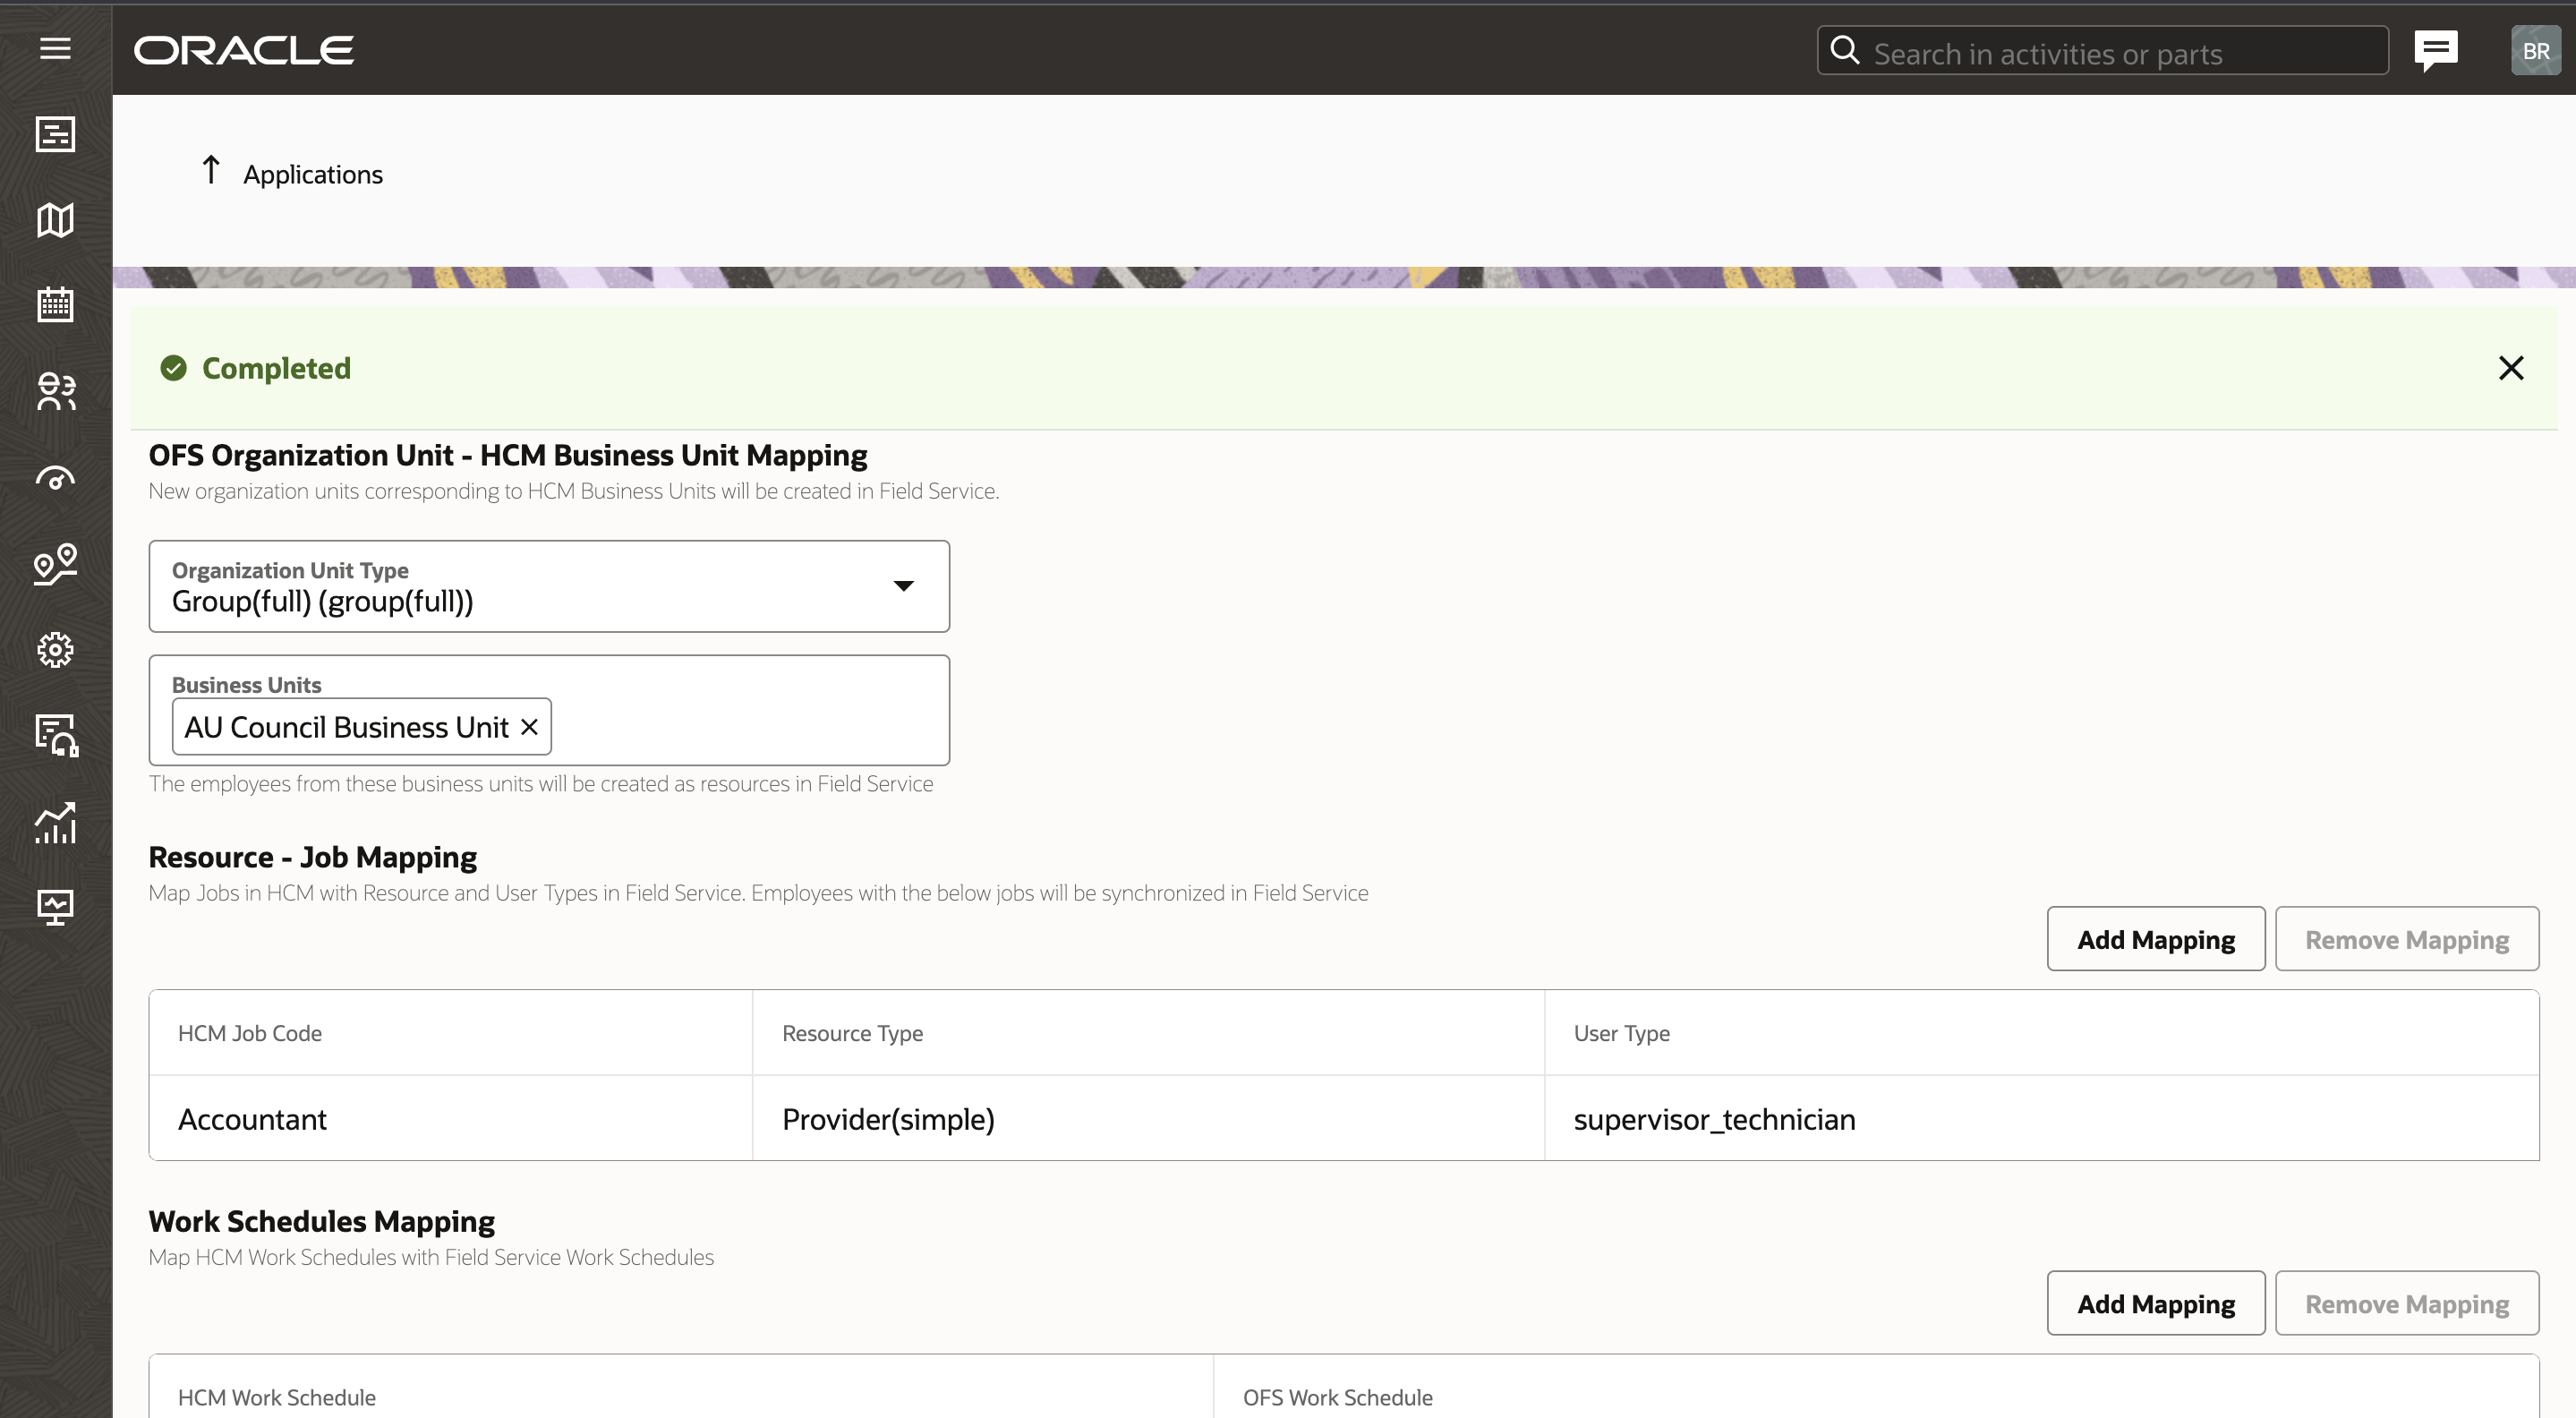Open the hamburger navigation menu
This screenshot has width=2576, height=1418.
tap(55, 48)
